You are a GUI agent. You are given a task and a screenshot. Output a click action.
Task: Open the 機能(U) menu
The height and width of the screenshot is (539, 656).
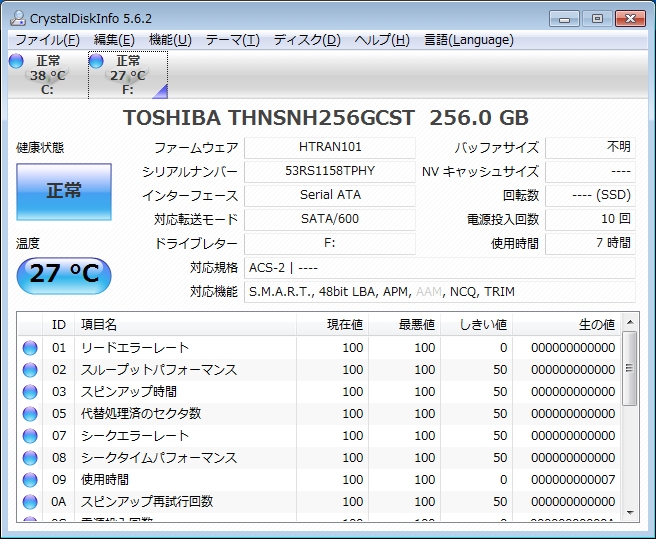click(170, 40)
